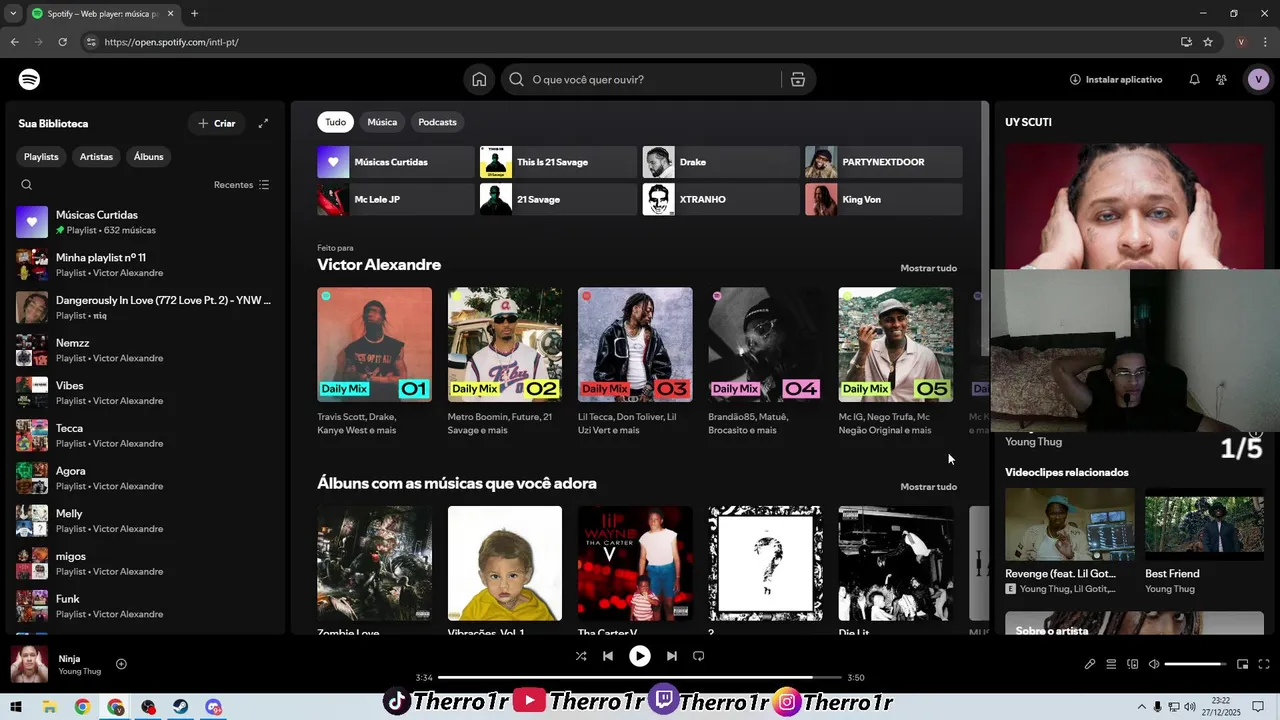Filter library by Álbuns chip

pos(149,157)
